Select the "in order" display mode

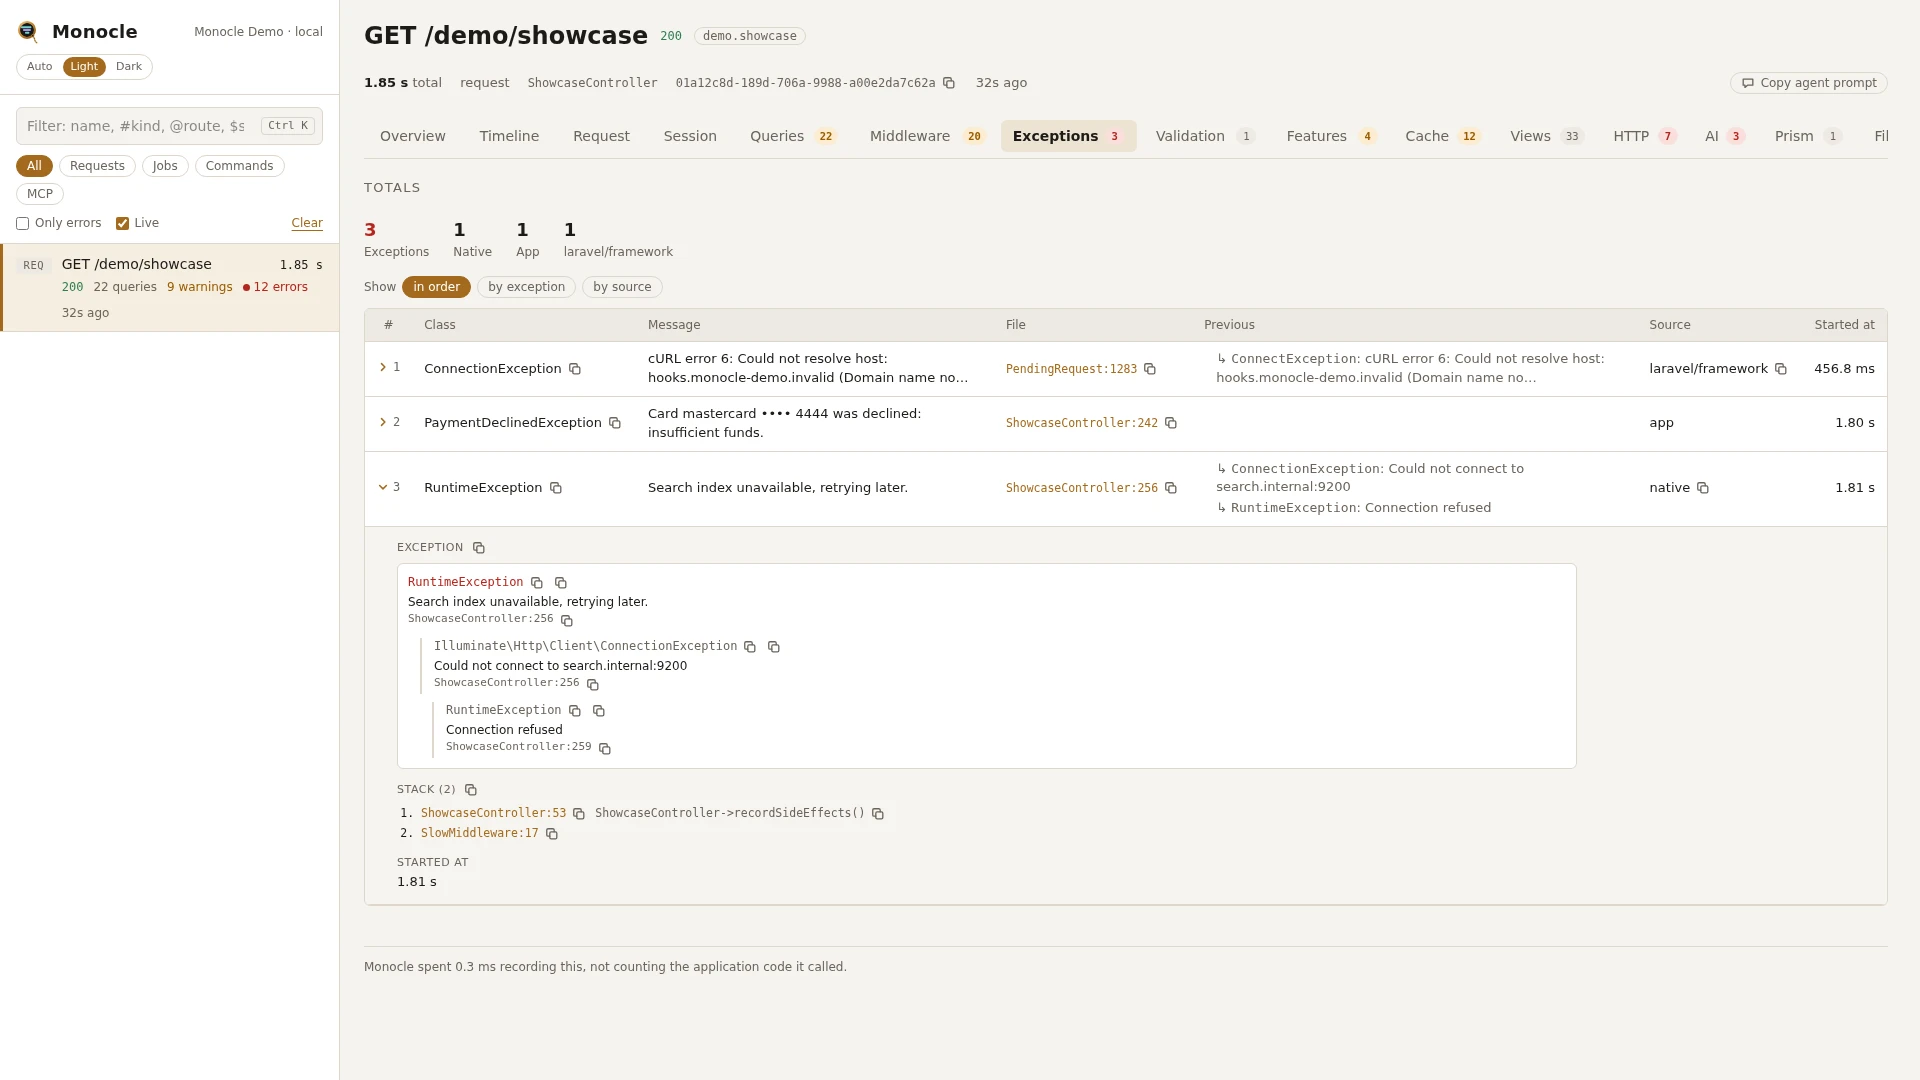pos(436,287)
